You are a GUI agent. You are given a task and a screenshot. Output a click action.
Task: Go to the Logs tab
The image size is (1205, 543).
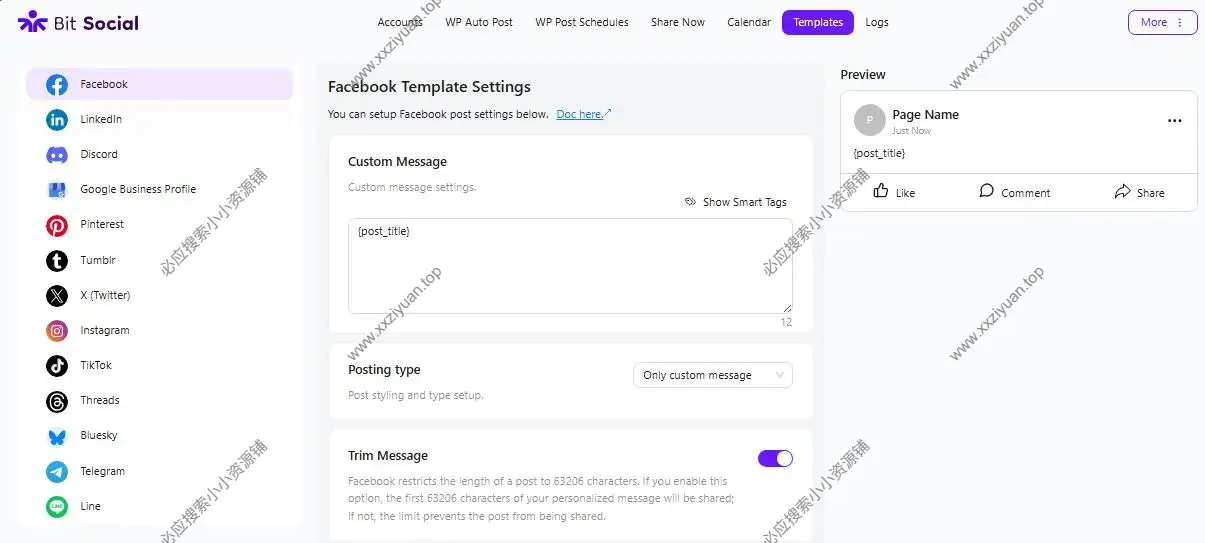coord(877,22)
